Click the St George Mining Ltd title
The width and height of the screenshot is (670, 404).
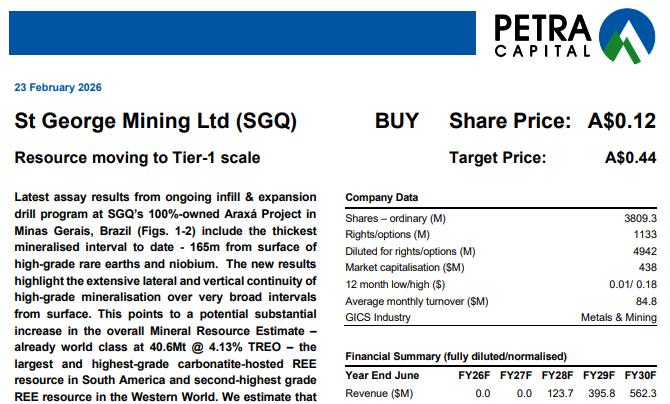(x=155, y=122)
